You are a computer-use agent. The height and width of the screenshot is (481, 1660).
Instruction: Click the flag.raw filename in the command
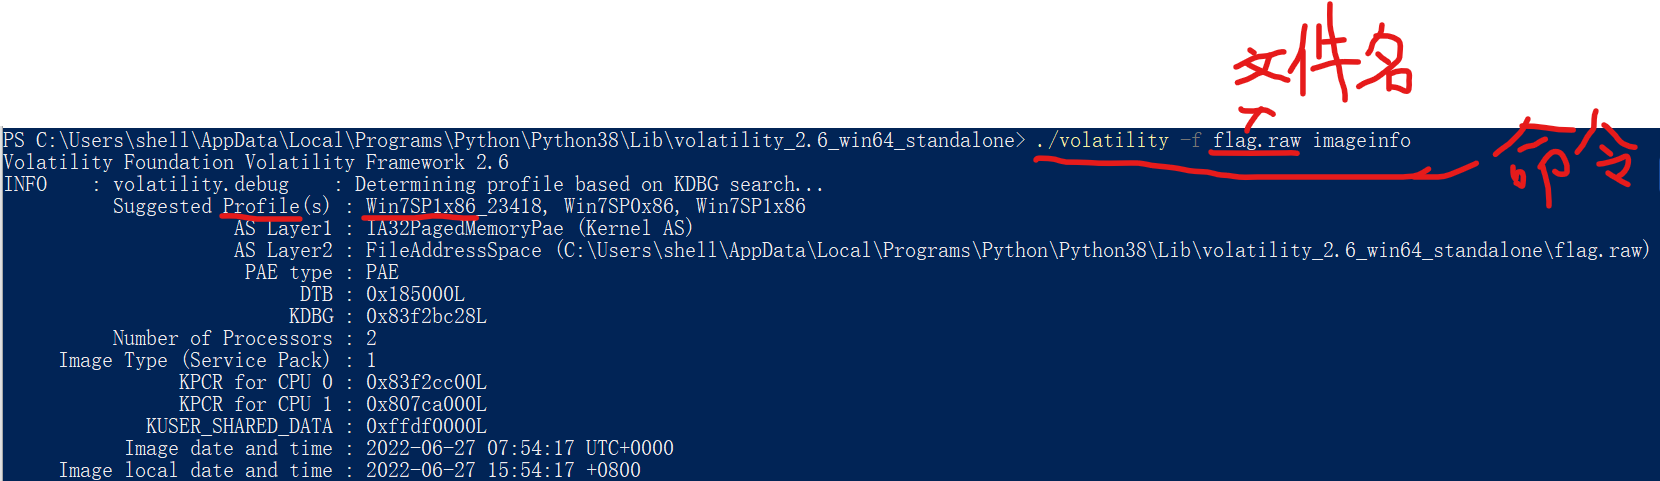1256,141
